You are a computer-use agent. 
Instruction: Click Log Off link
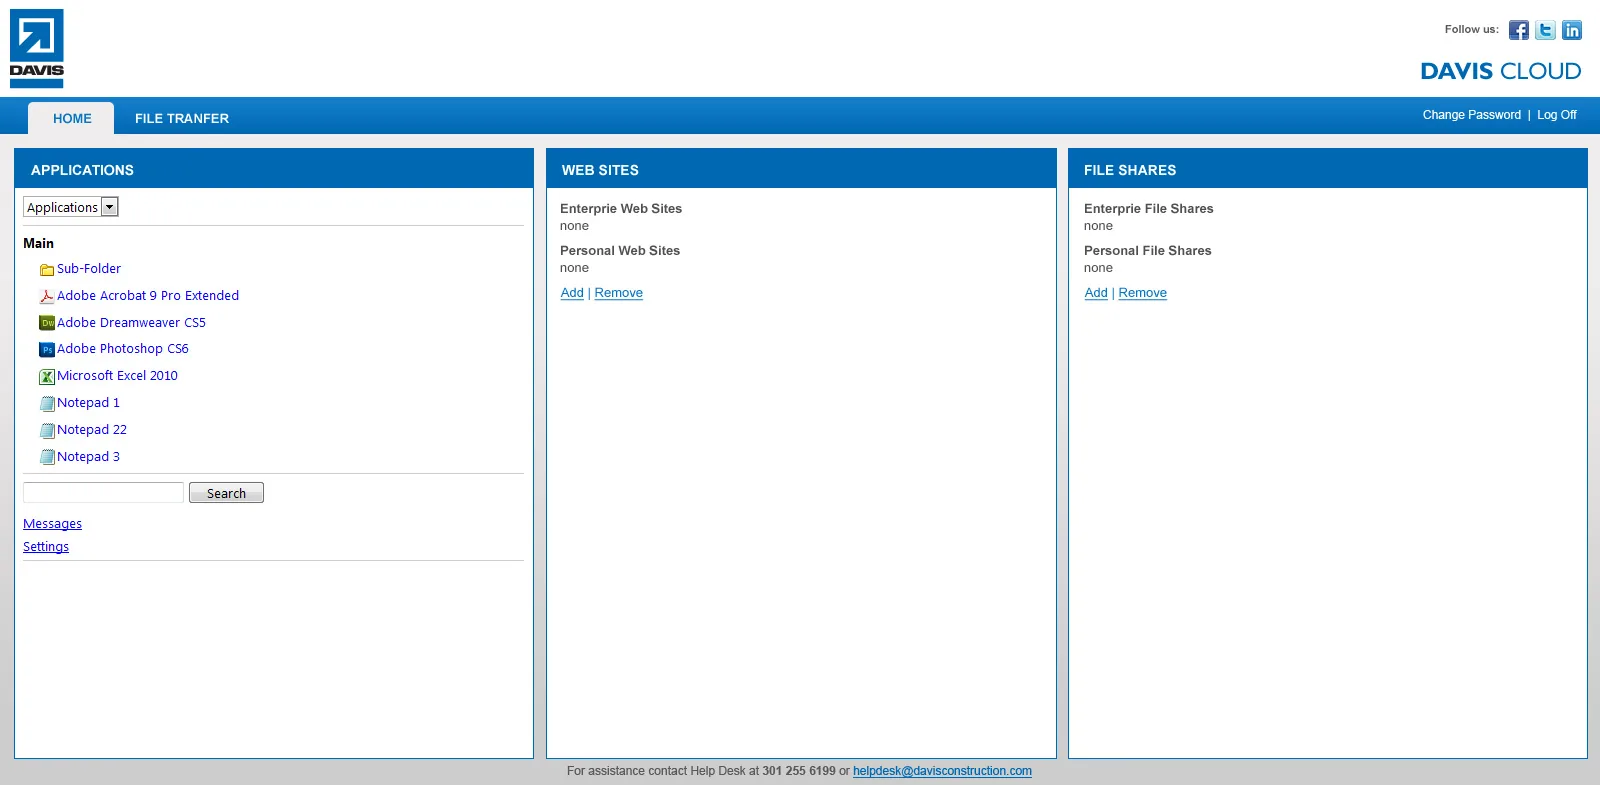coord(1557,115)
